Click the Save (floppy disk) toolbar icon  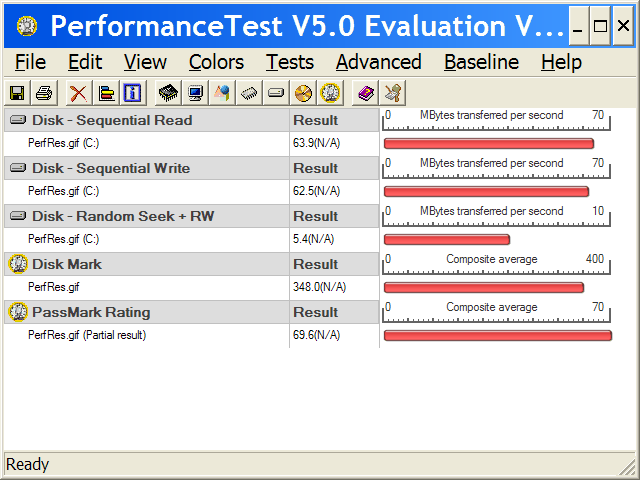click(x=17, y=93)
